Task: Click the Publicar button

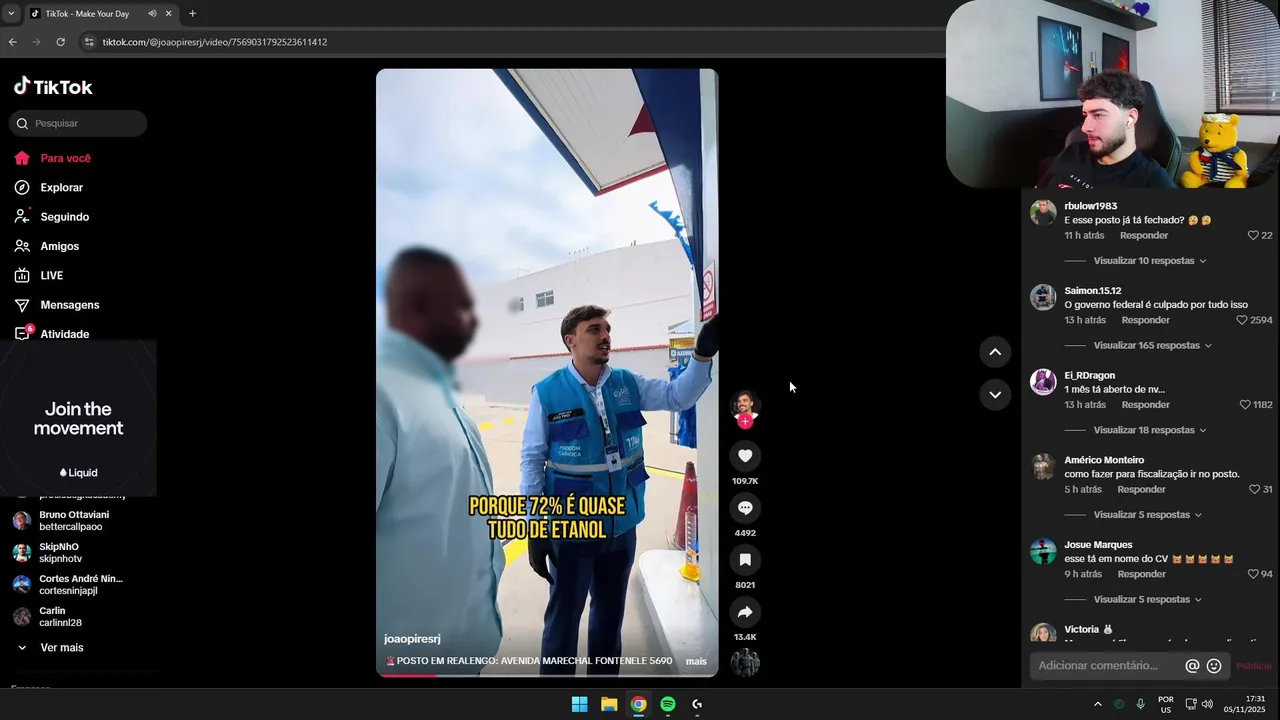Action: click(x=1254, y=666)
